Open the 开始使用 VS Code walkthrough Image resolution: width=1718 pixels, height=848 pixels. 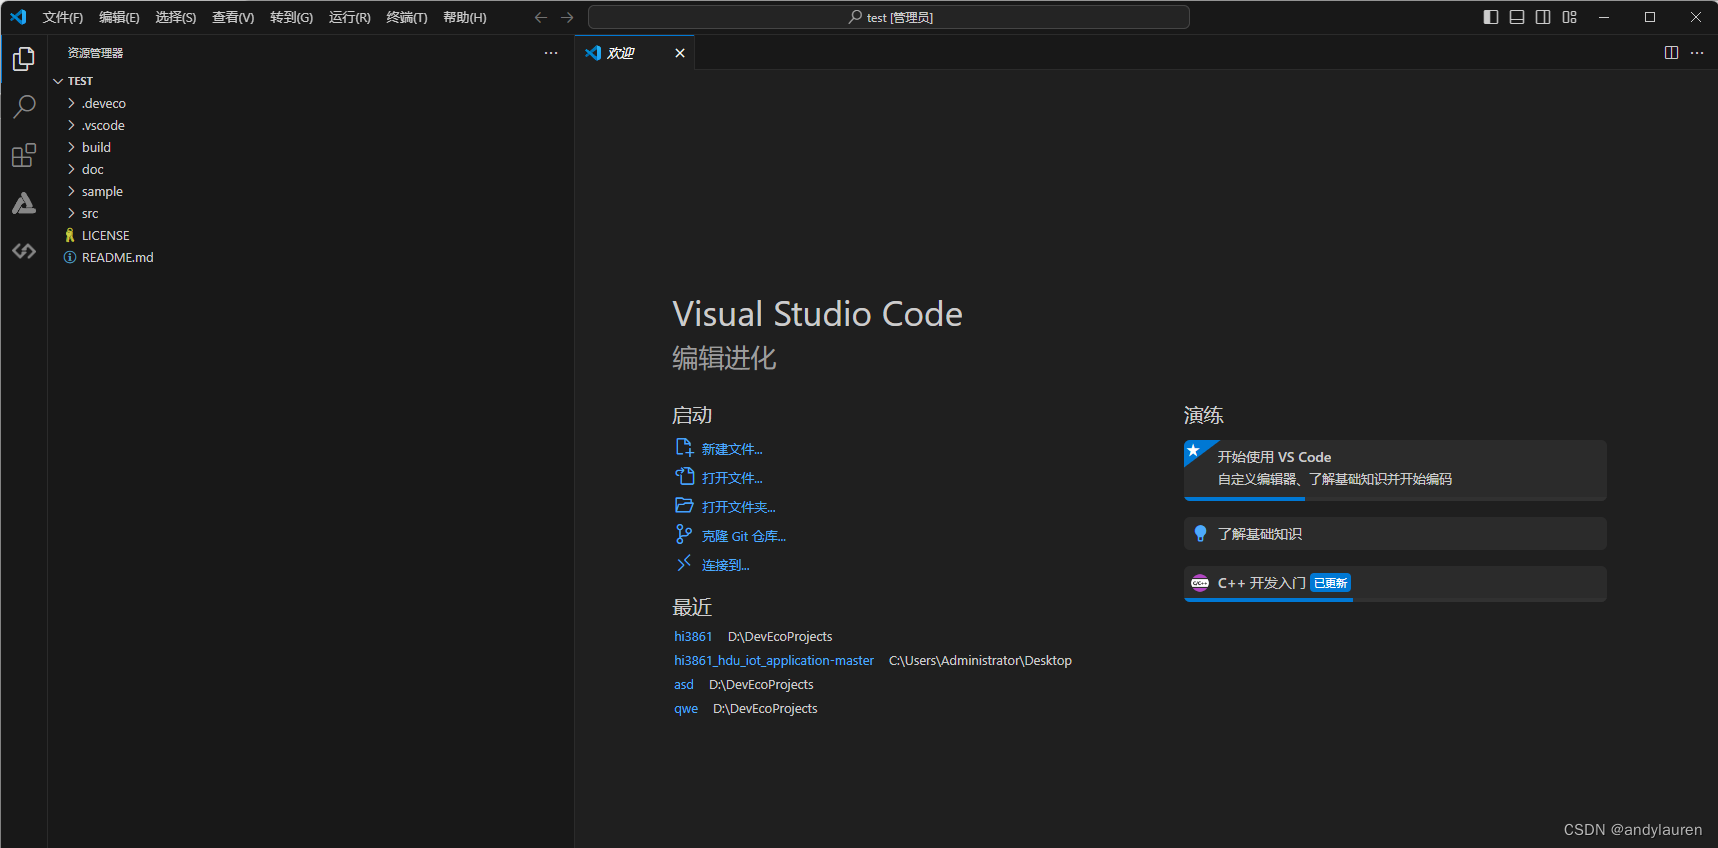[x=1395, y=470]
